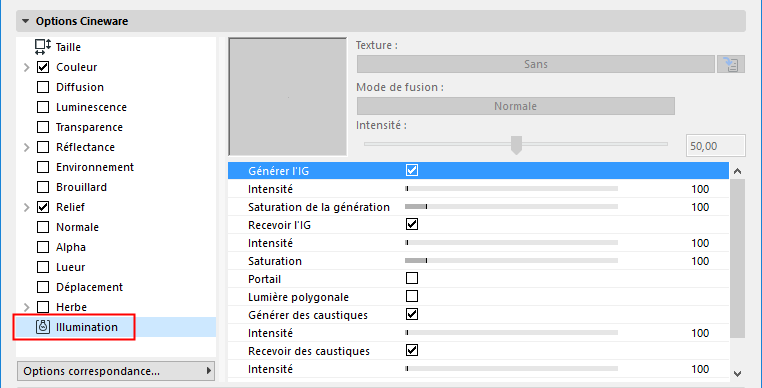Screen dimensions: 762x388
Task: Select the Illumination entry
Action: click(116, 327)
